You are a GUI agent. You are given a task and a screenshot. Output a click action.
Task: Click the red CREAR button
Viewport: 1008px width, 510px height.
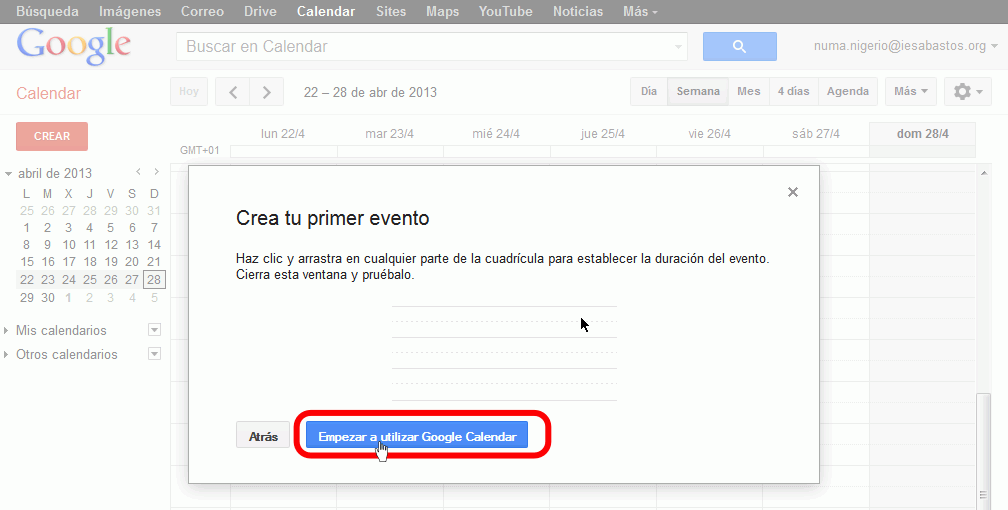[52, 136]
